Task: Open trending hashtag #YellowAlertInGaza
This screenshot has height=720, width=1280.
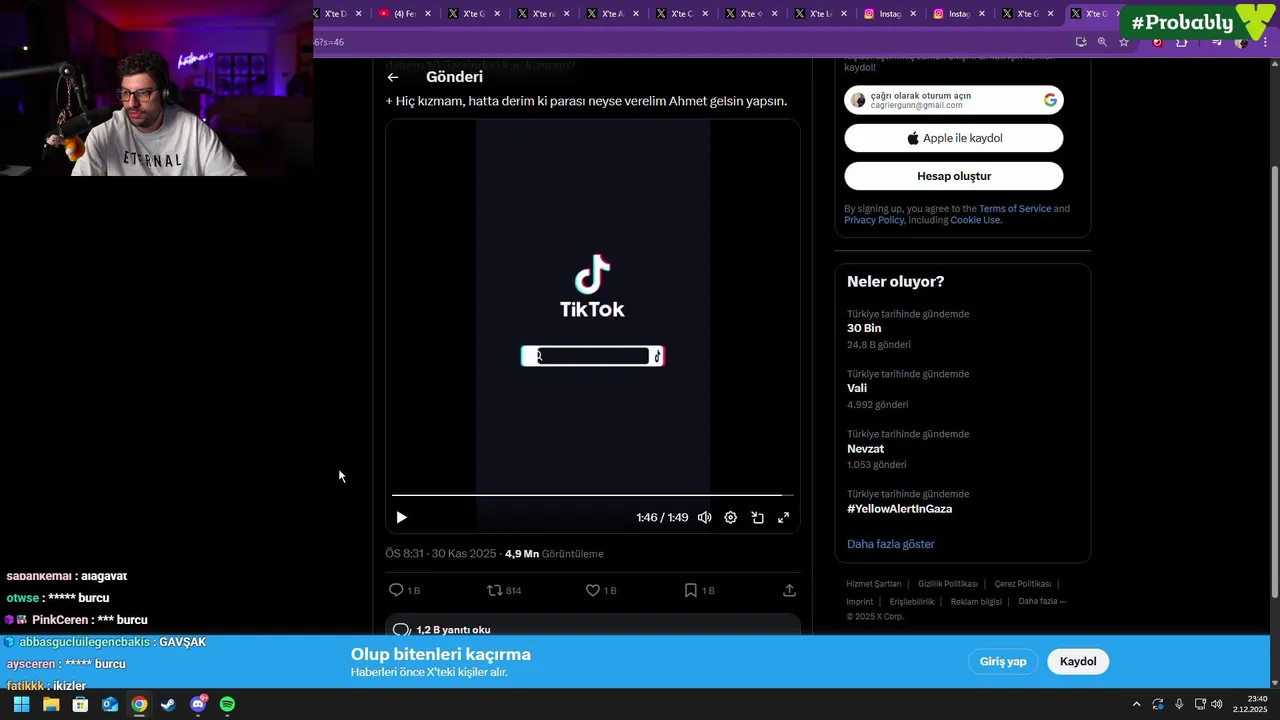Action: 962,502
